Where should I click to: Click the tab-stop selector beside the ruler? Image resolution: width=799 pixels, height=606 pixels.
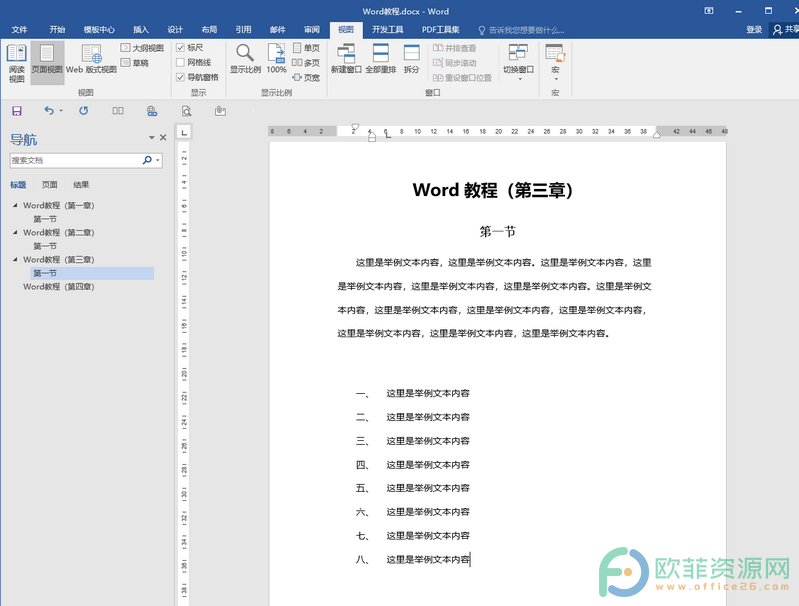pos(184,132)
